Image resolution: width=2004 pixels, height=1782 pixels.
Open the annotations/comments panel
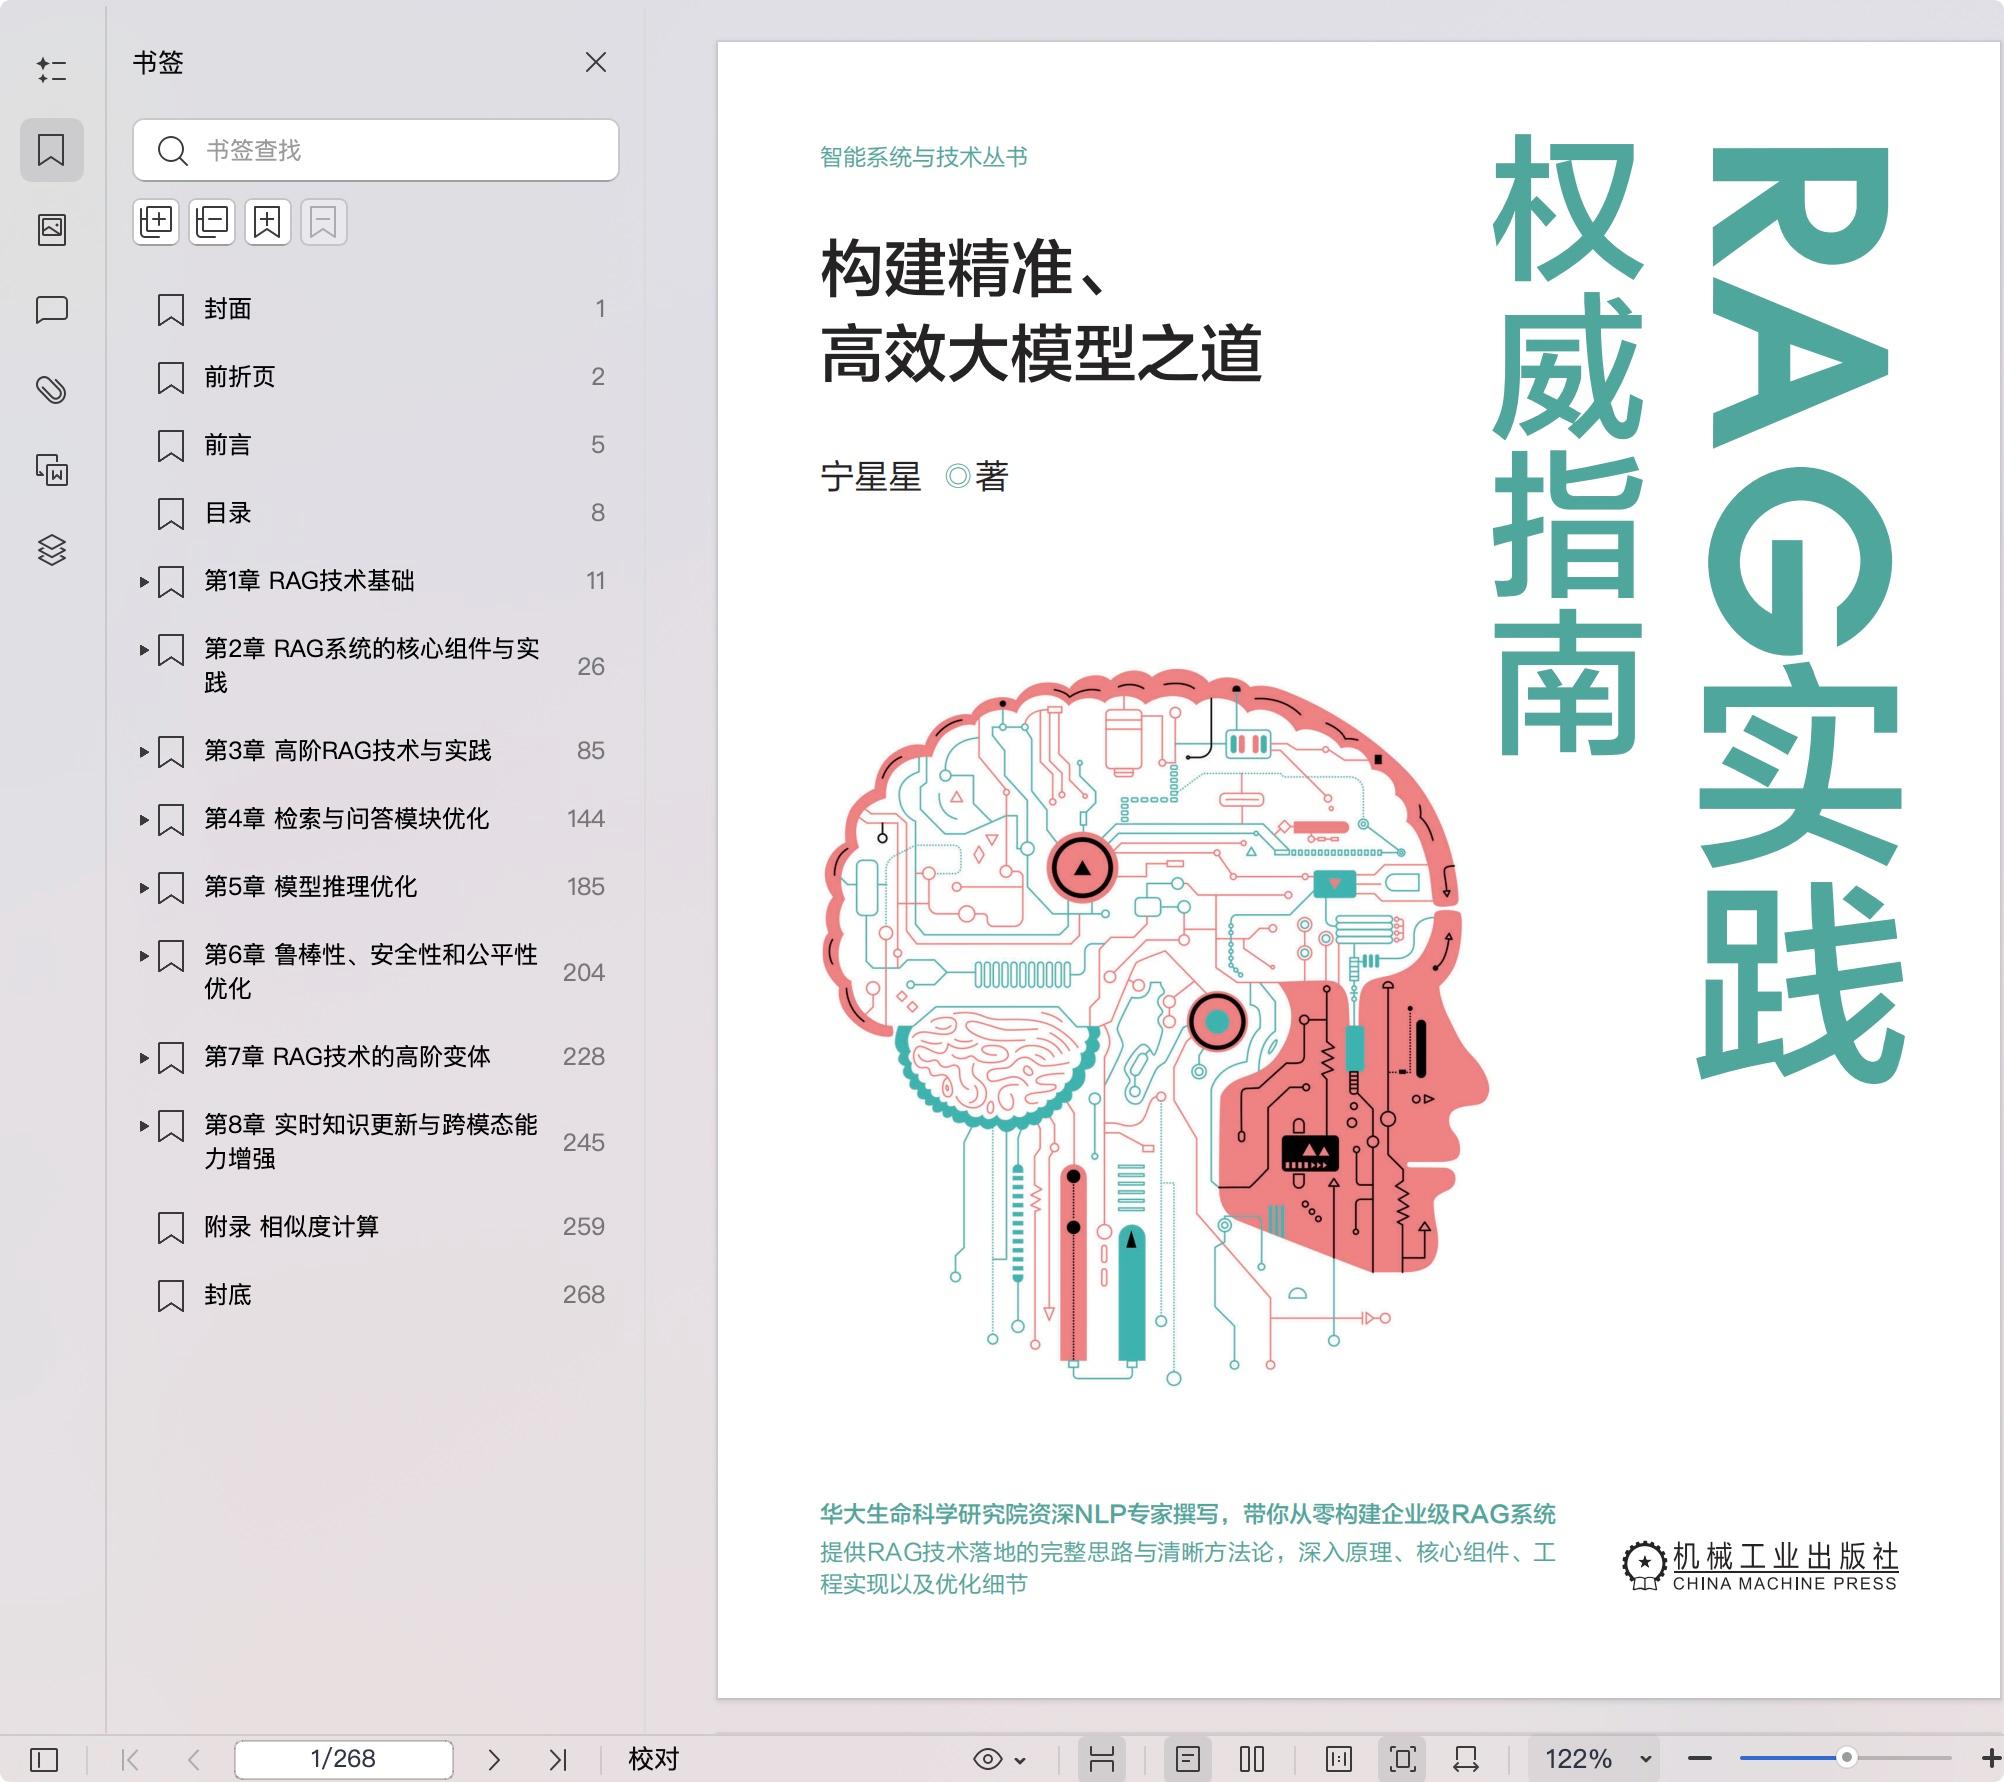[52, 310]
